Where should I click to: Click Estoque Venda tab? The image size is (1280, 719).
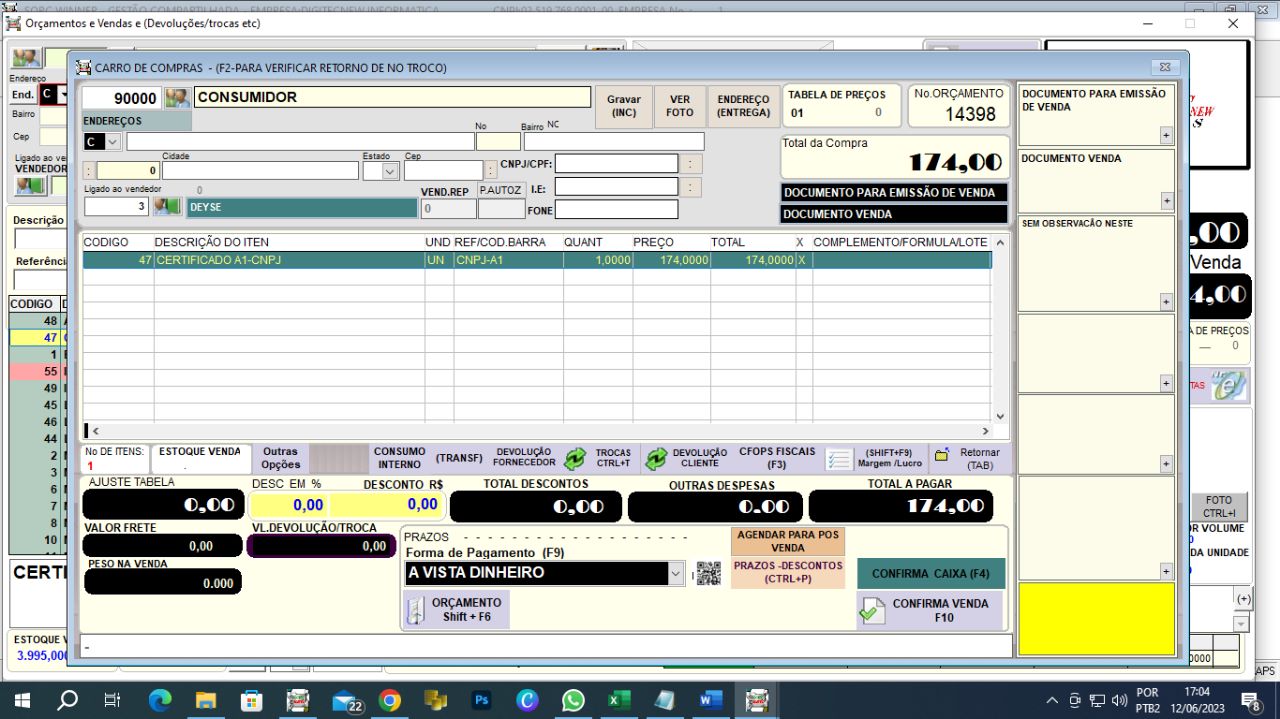[x=200, y=458]
